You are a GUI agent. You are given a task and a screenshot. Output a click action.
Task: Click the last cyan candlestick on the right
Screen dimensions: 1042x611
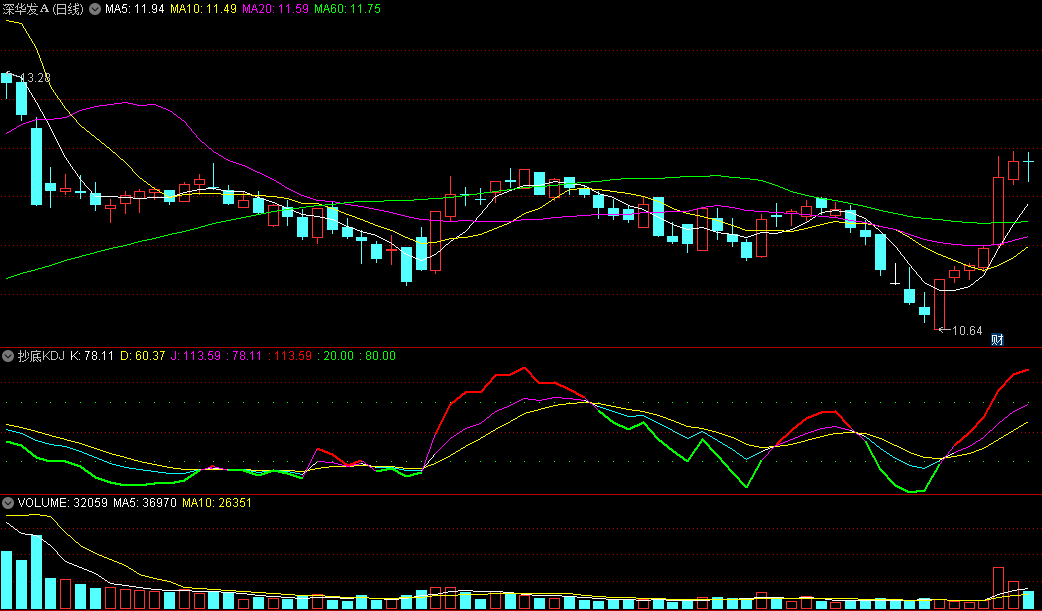pos(1029,165)
